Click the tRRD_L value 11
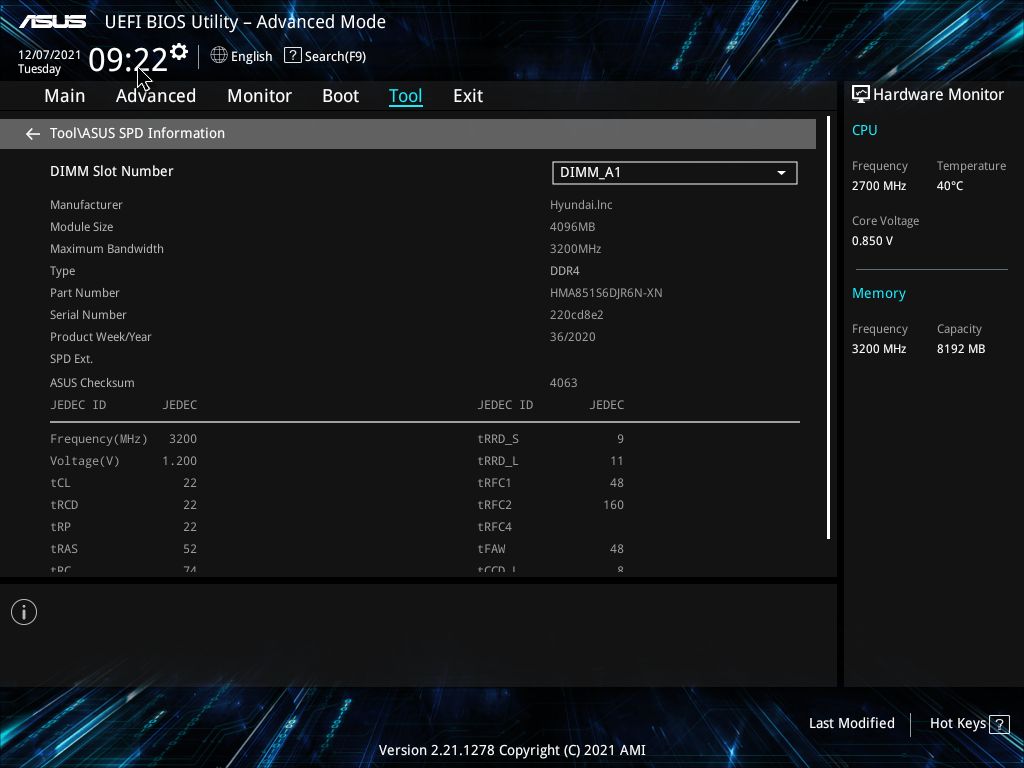 pos(617,461)
